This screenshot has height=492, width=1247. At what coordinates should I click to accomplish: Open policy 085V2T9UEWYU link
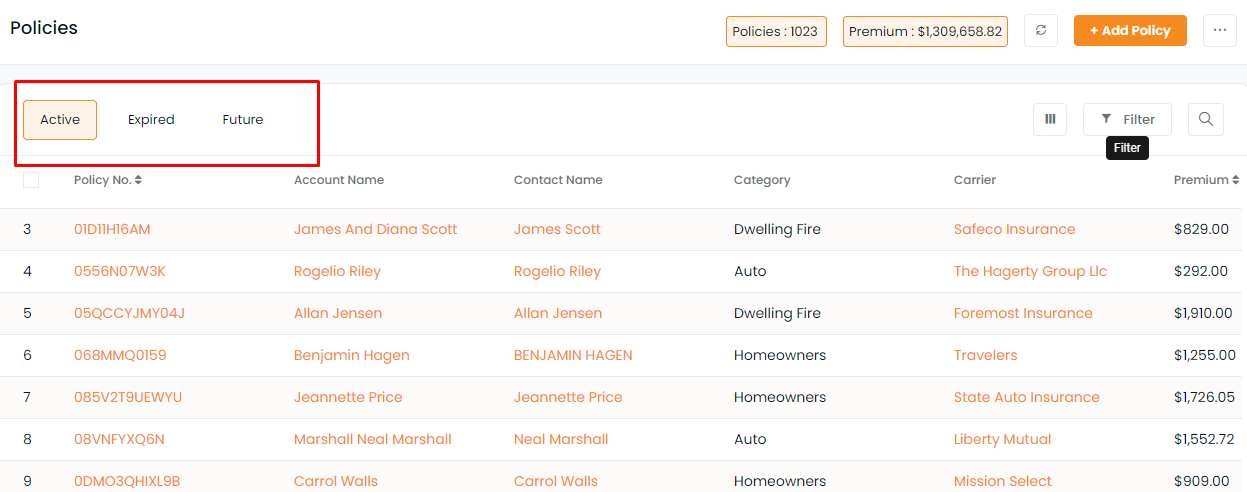point(128,397)
